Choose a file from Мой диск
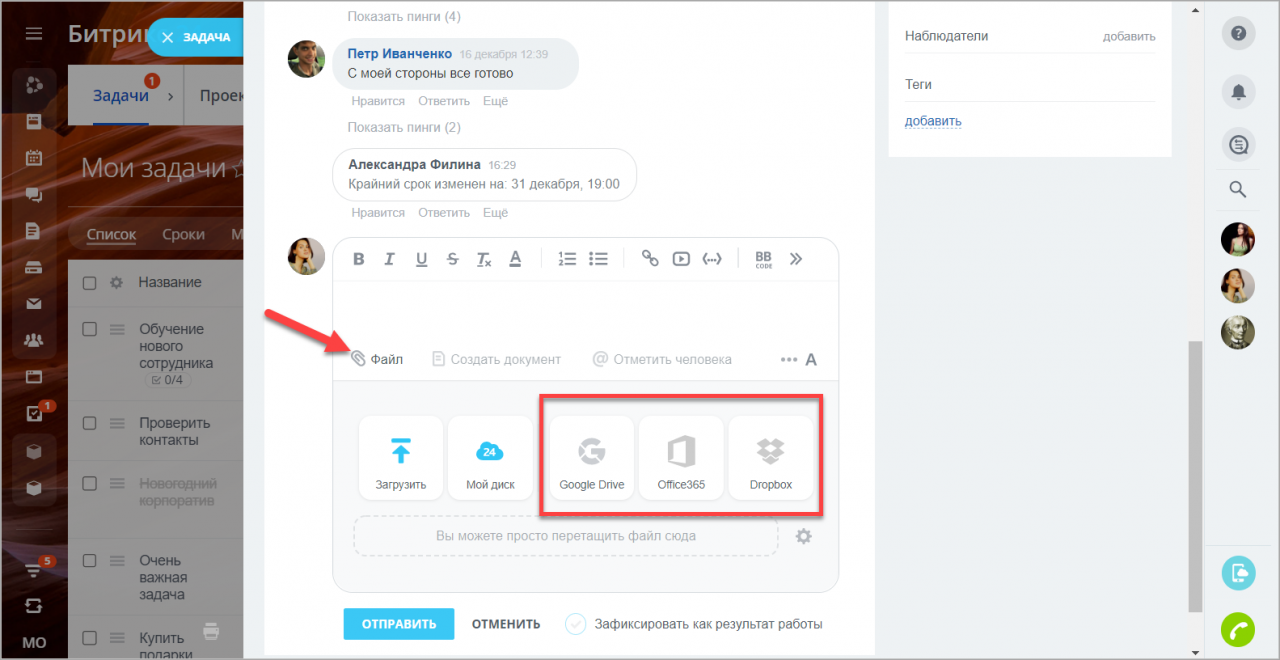Viewport: 1280px width, 660px height. [x=490, y=458]
